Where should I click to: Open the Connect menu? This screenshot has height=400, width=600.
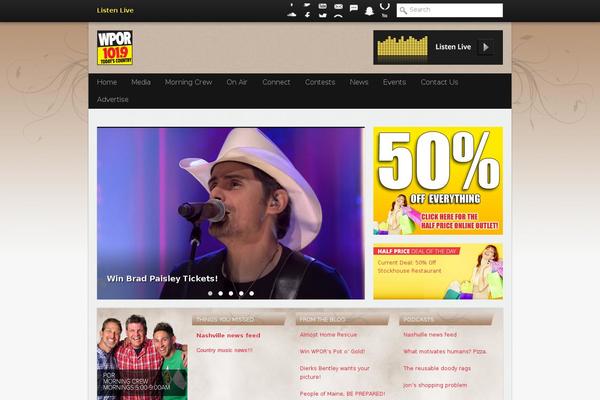click(276, 82)
